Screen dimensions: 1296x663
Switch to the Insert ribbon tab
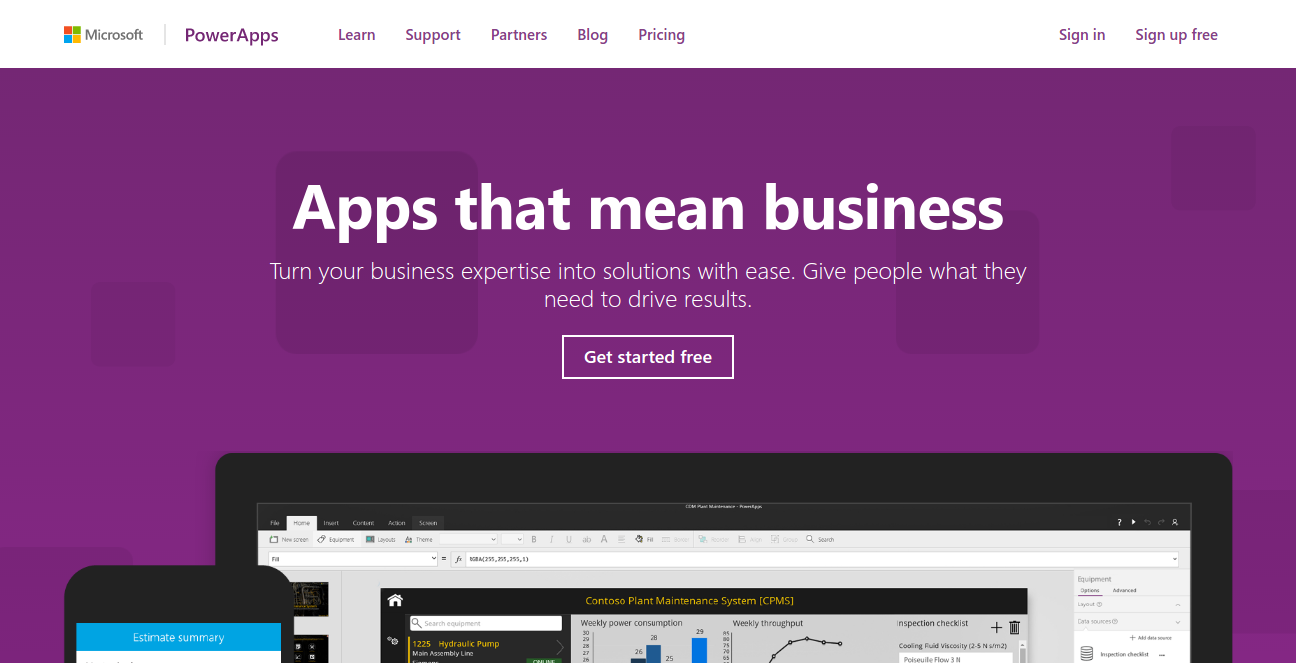tap(331, 523)
